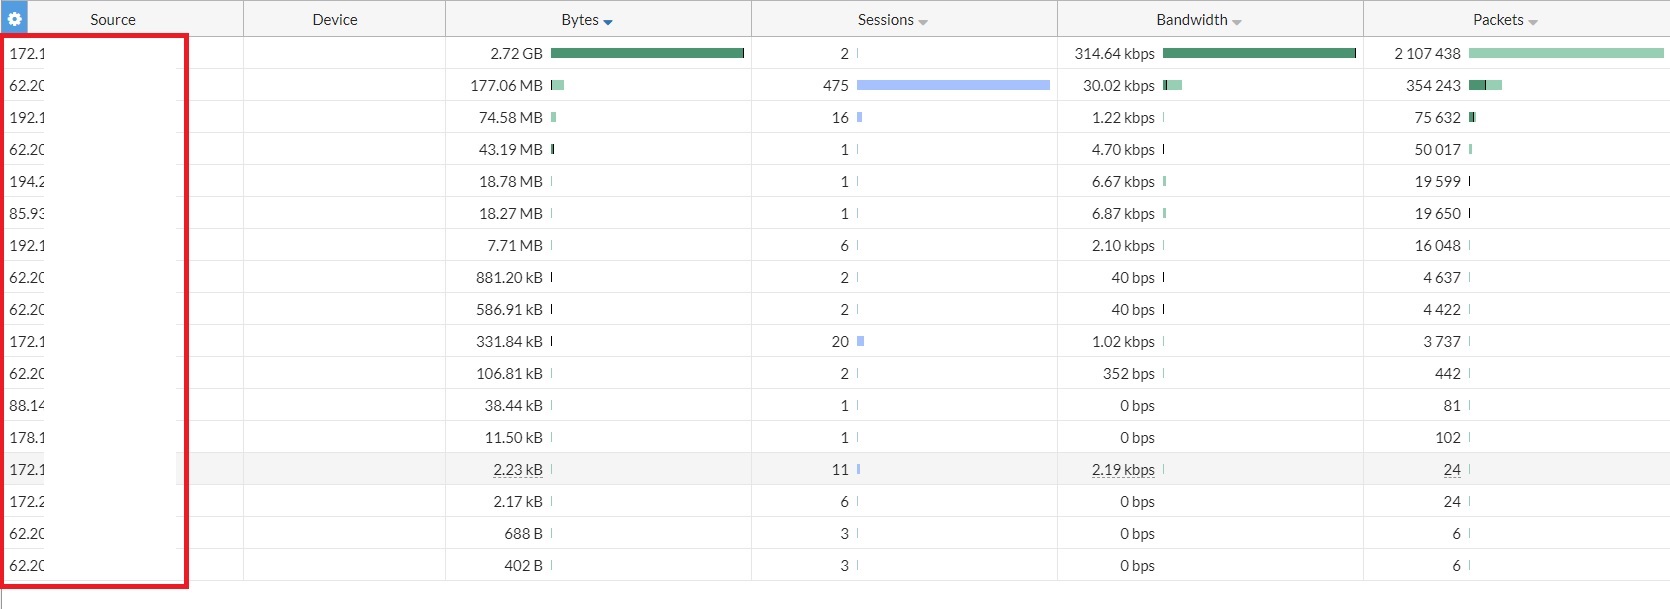This screenshot has width=1670, height=609.
Task: Click the Bandwidth column sort arrow
Action: [1237, 21]
